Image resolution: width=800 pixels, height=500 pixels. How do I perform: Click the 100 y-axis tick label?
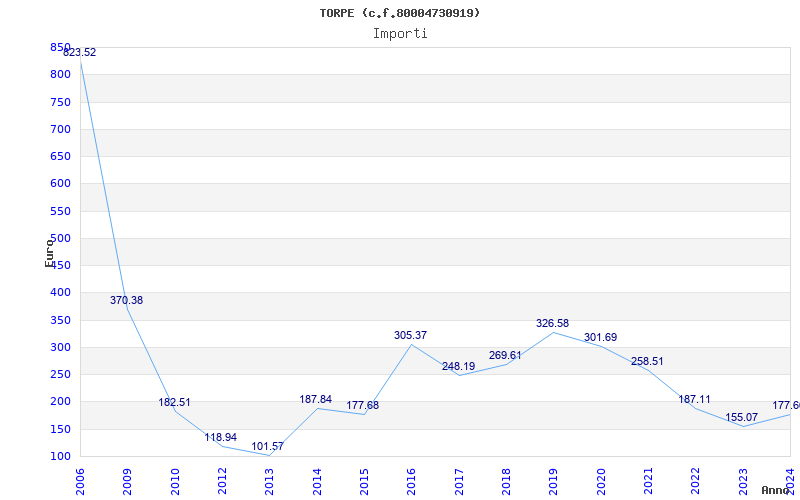(x=60, y=457)
